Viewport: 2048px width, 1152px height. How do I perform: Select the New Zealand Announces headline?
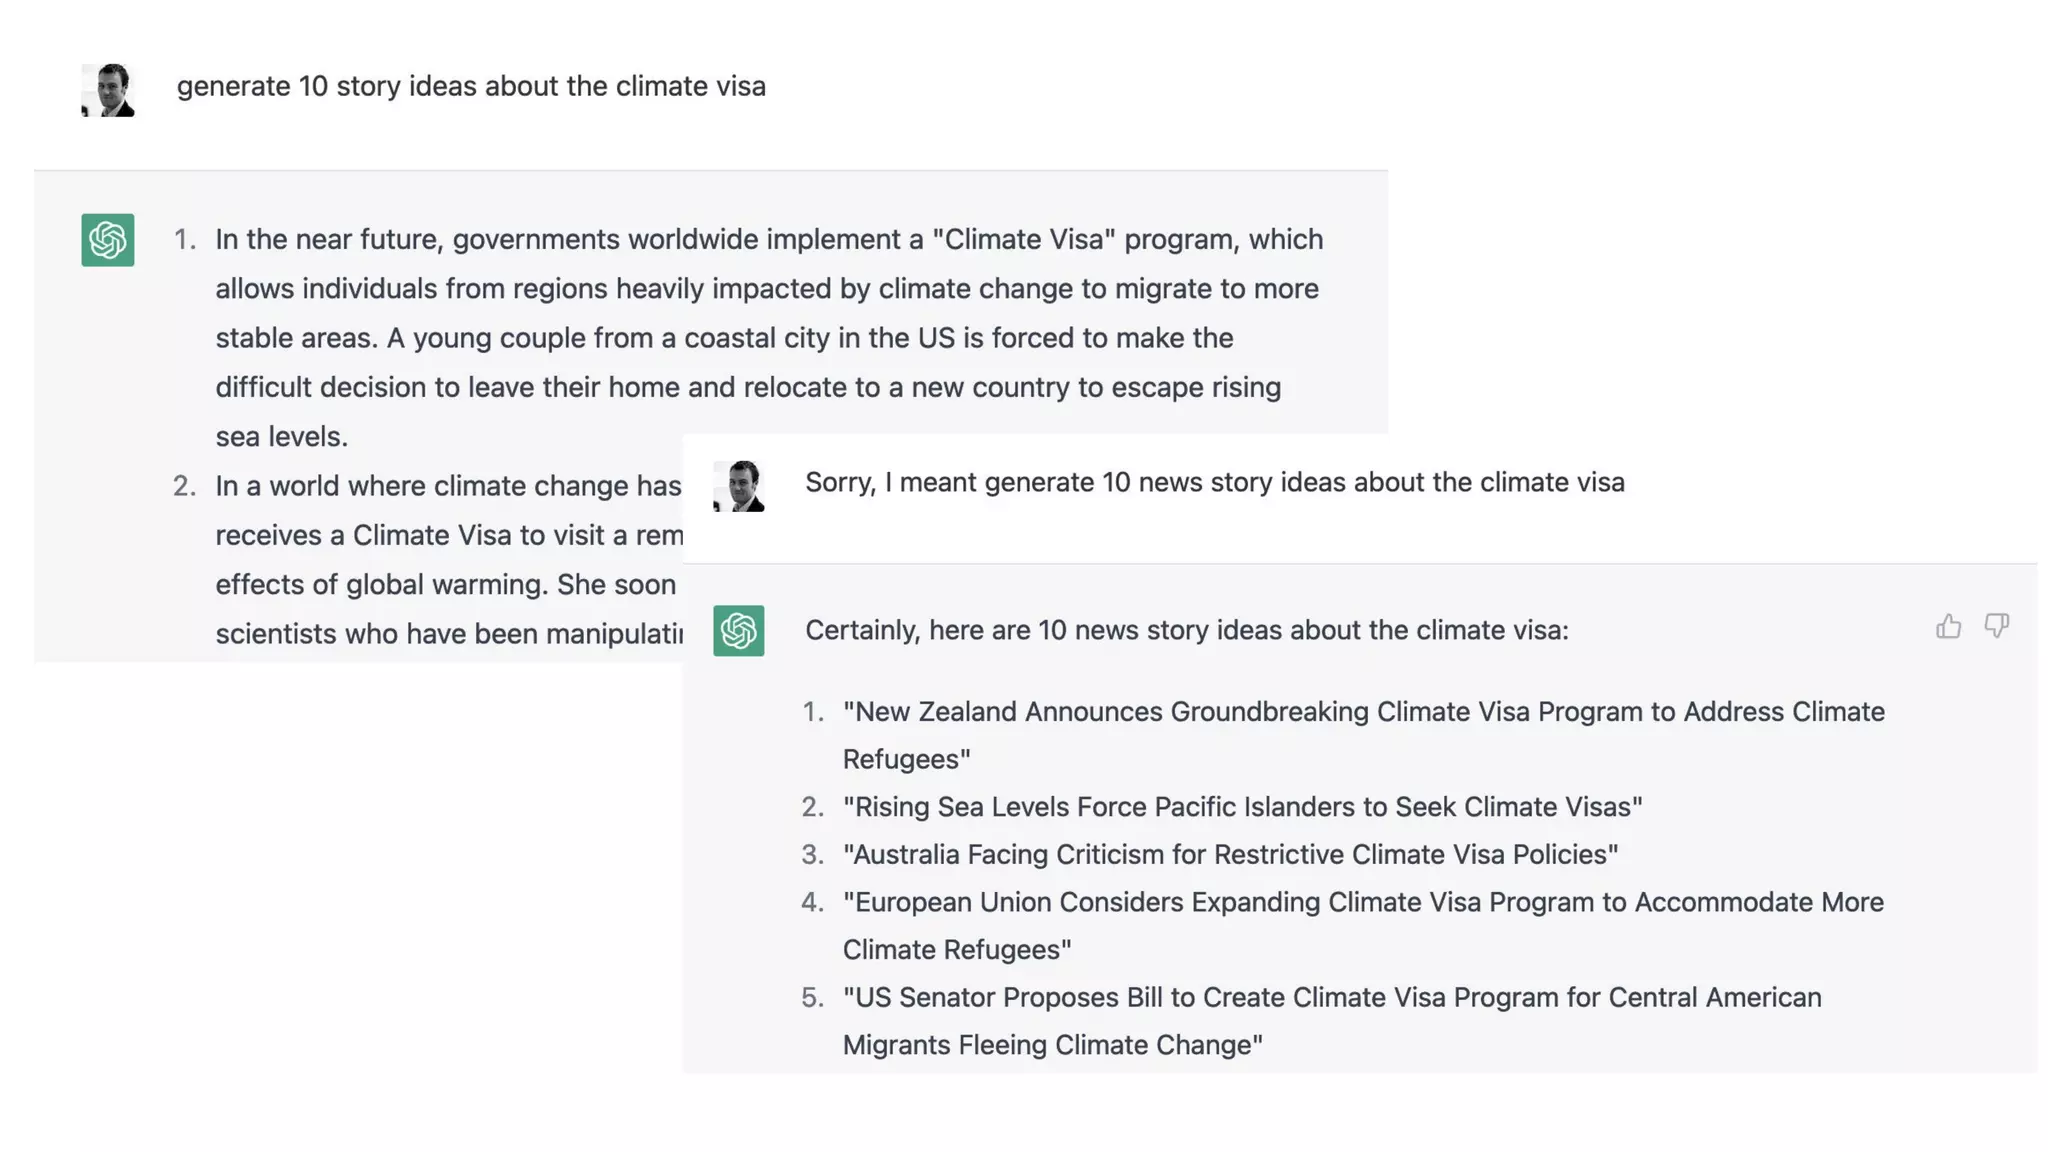[1364, 735]
